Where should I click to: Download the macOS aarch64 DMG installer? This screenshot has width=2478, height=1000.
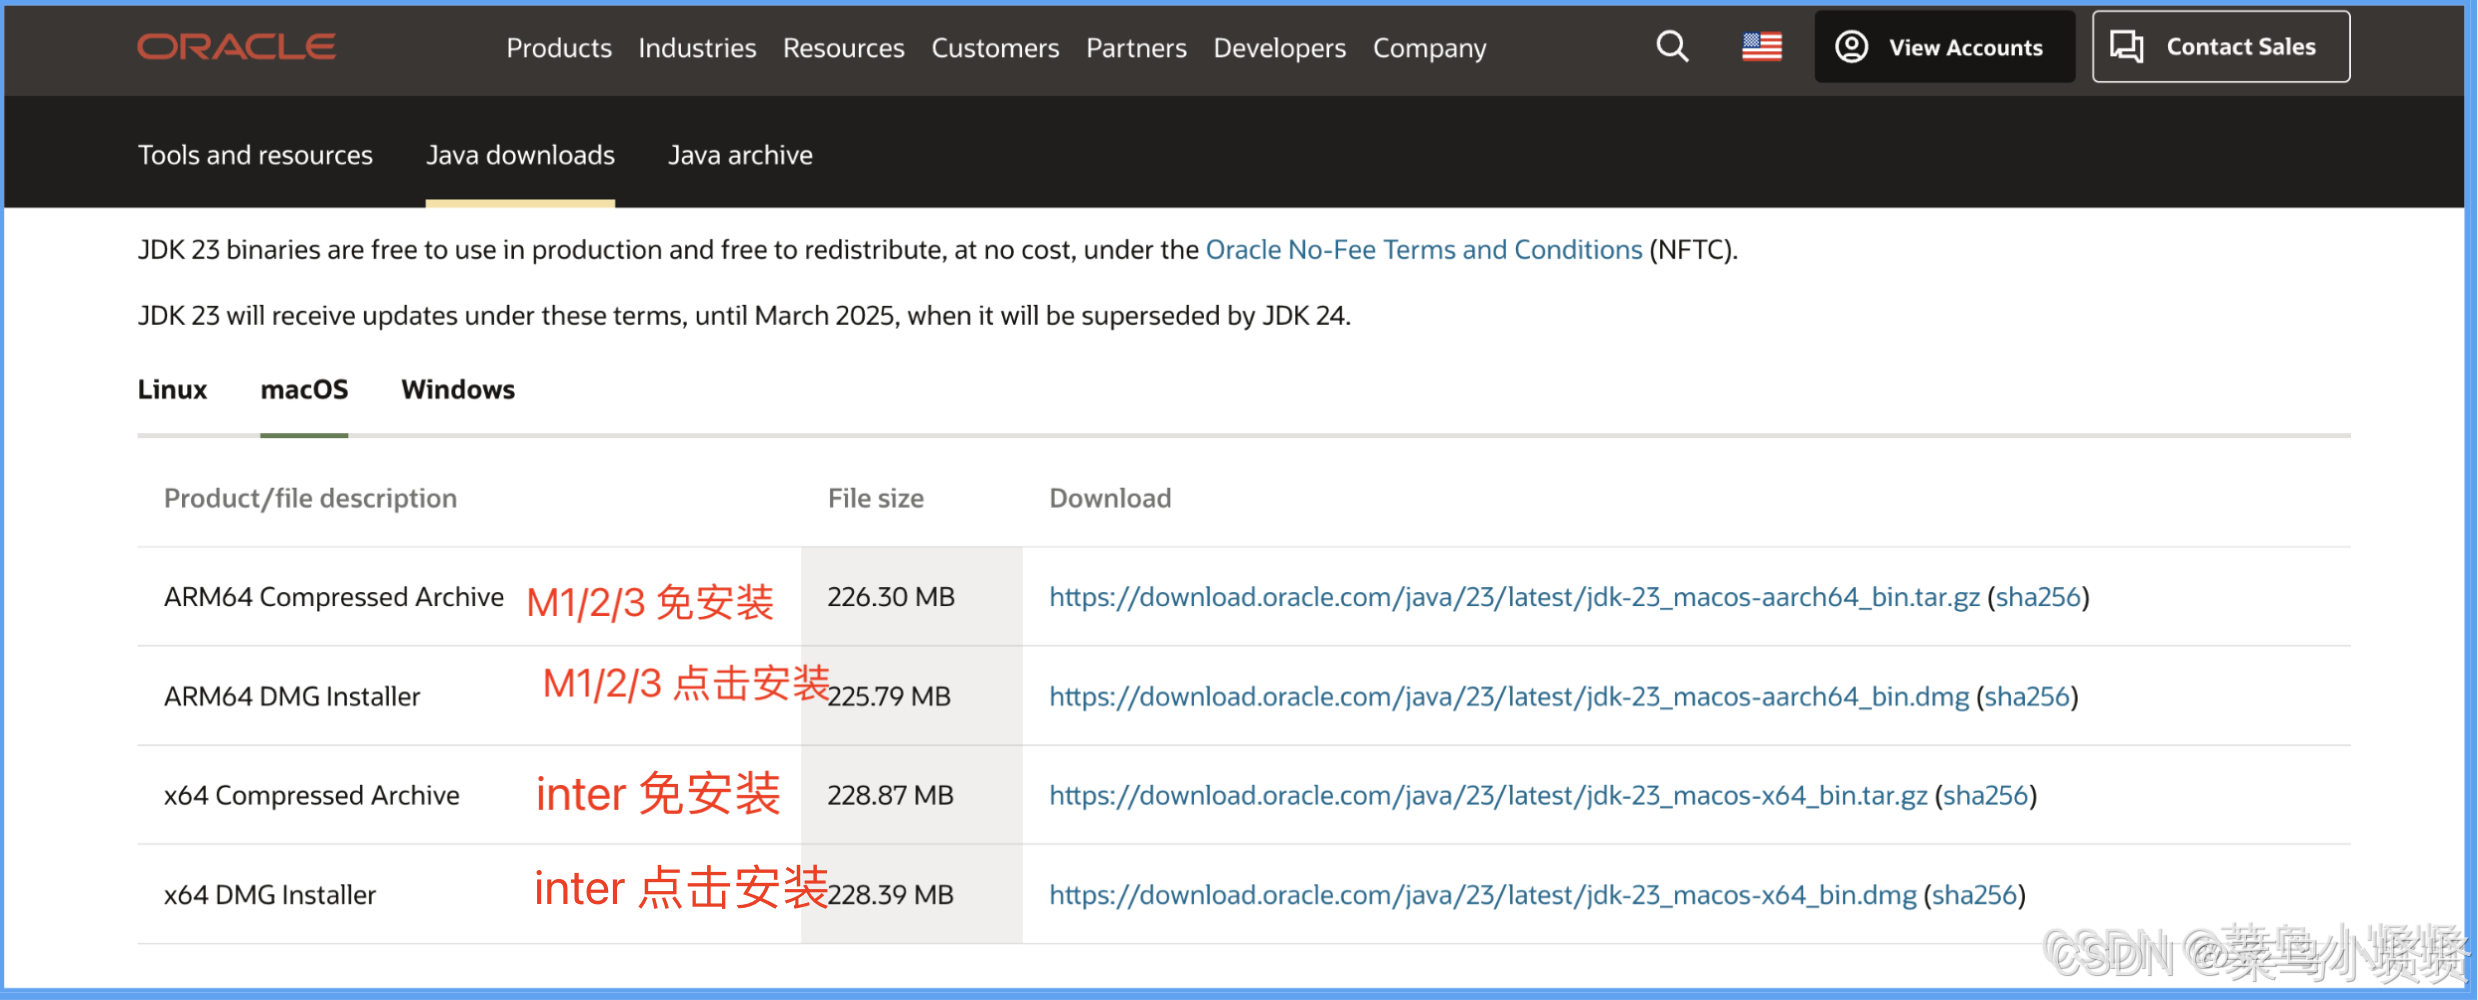(x=1509, y=696)
